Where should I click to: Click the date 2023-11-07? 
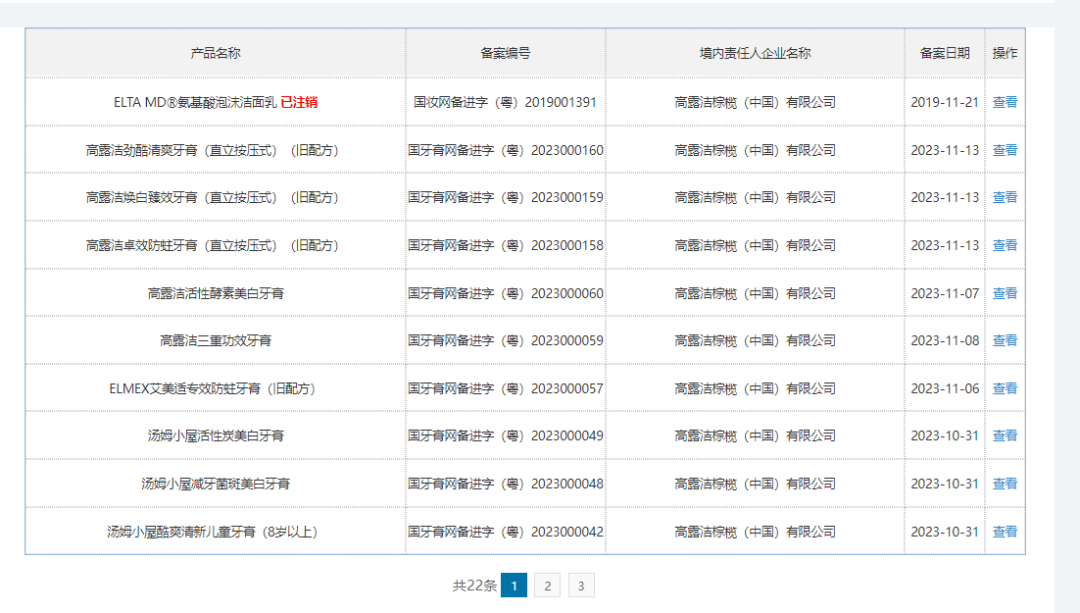click(x=944, y=293)
